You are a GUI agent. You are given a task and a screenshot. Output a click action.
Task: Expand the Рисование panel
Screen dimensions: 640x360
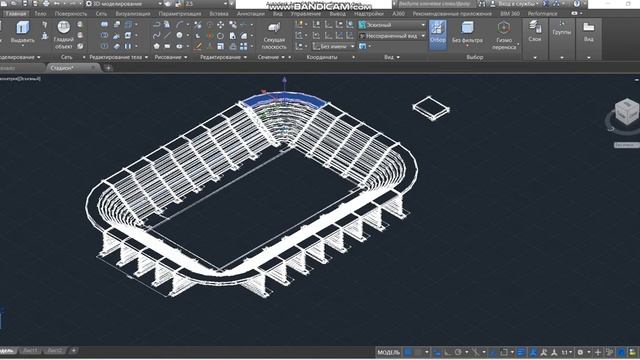[171, 57]
